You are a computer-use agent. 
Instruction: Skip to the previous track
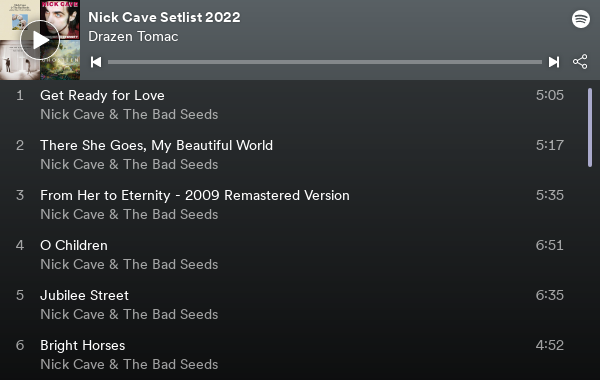(96, 62)
